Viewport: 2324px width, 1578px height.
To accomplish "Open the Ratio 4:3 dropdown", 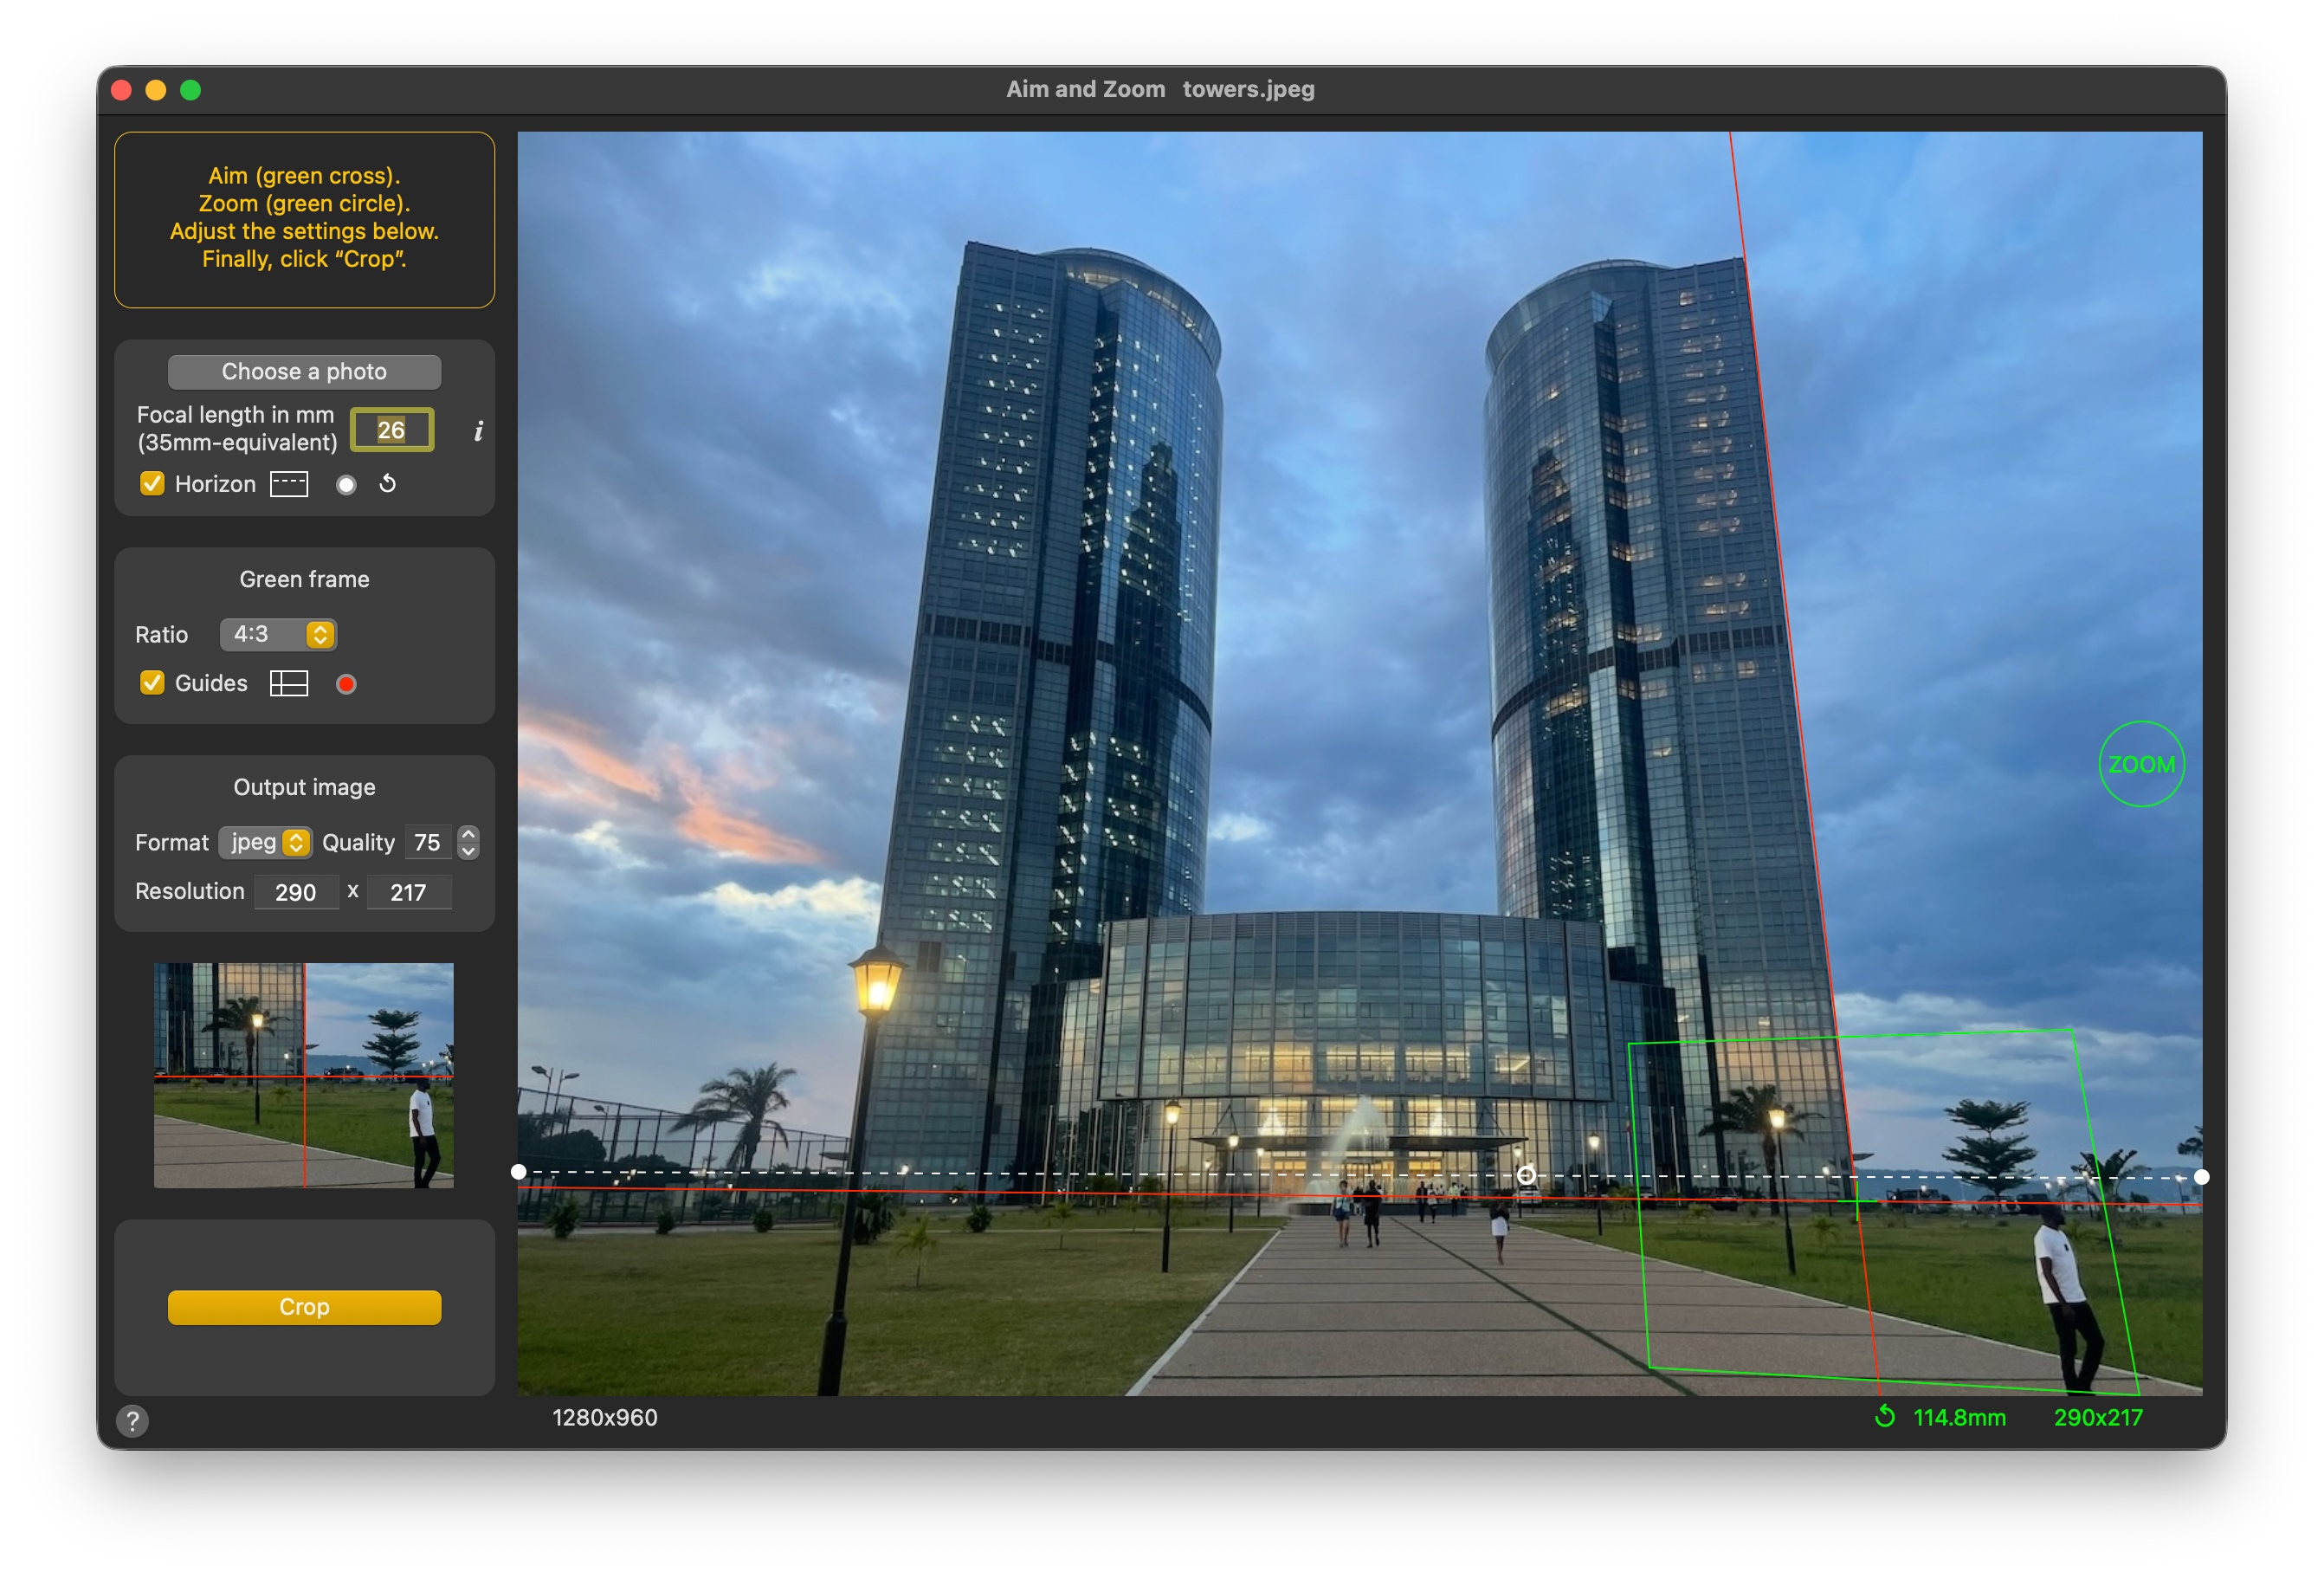I will coord(278,634).
